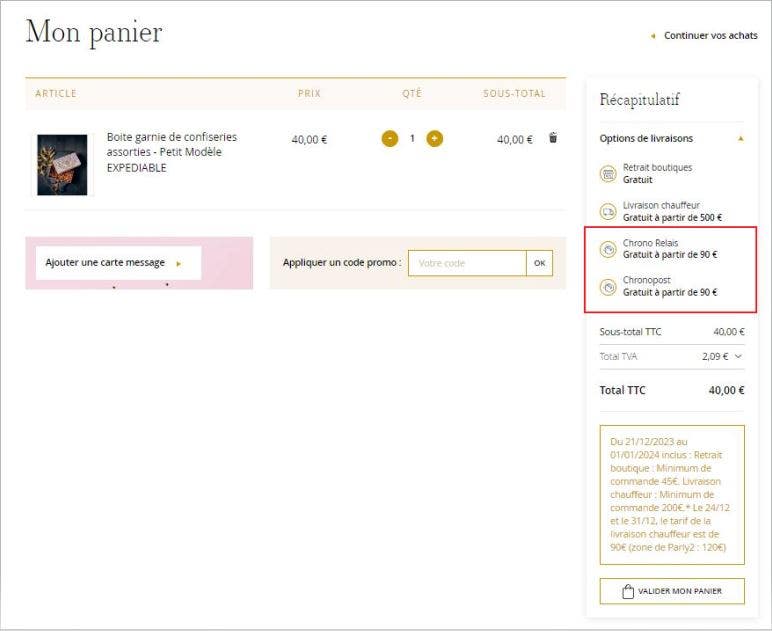This screenshot has width=772, height=631.
Task: Click the unit price 40,00 € in Prix column
Action: [309, 140]
